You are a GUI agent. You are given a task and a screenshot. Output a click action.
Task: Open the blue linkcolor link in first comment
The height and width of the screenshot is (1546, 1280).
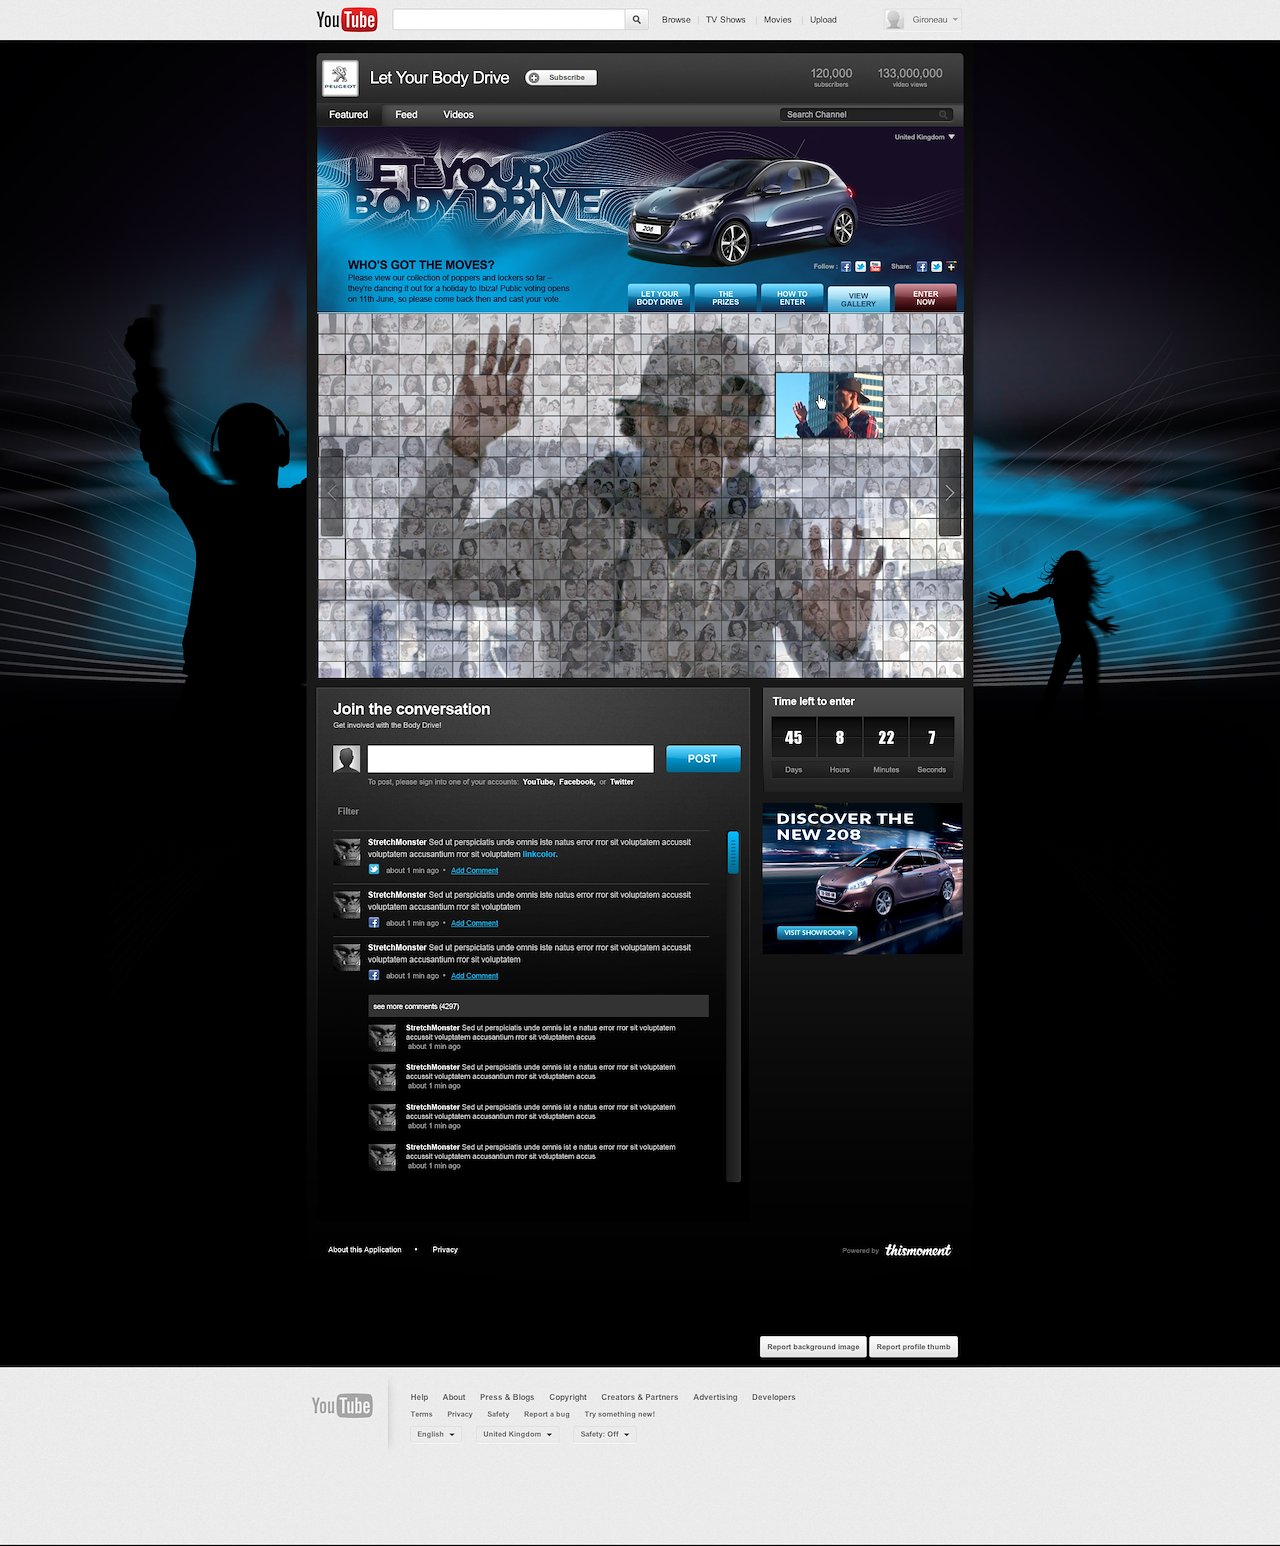pos(540,855)
